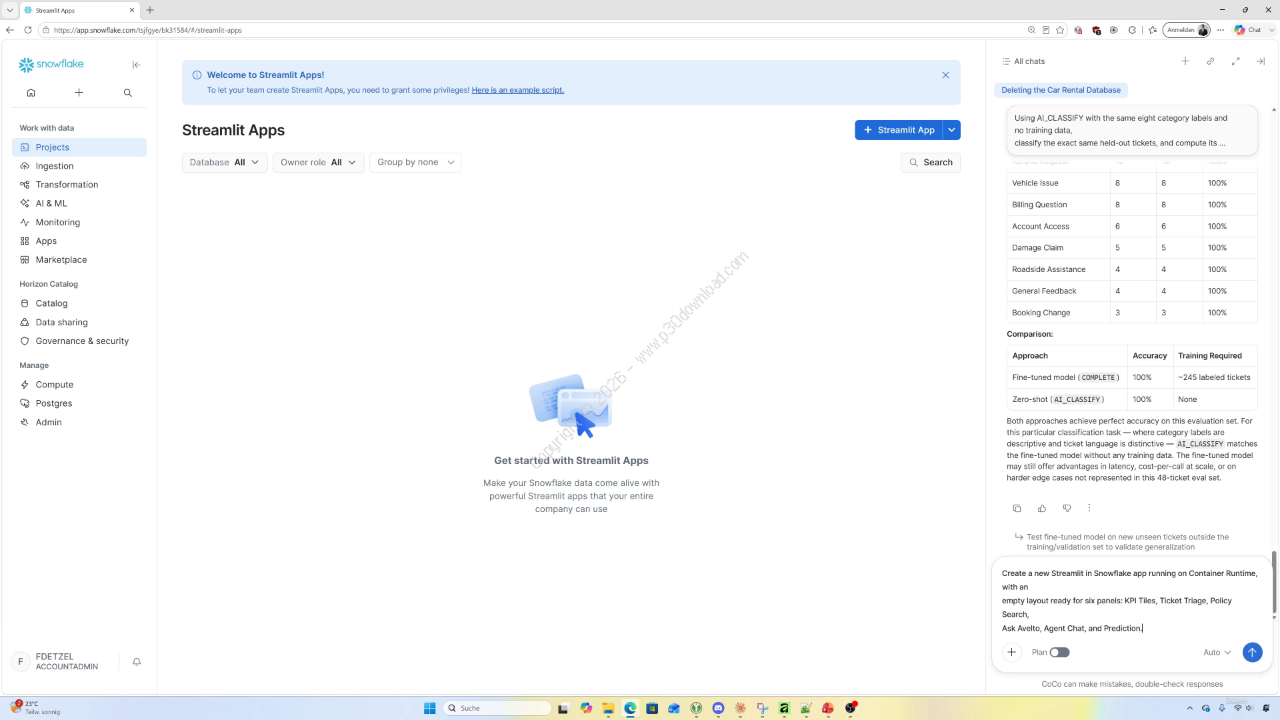Go back in browser
The width and height of the screenshot is (1280, 720).
tap(11, 30)
